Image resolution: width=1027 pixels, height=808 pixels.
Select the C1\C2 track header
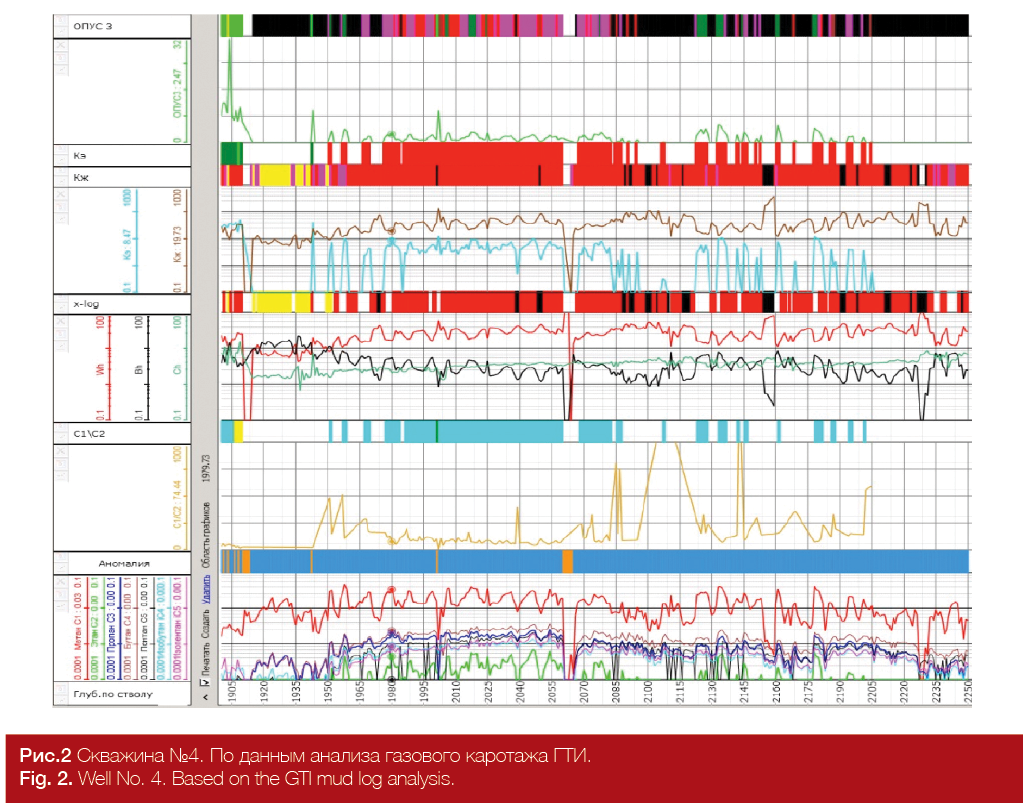122,433
